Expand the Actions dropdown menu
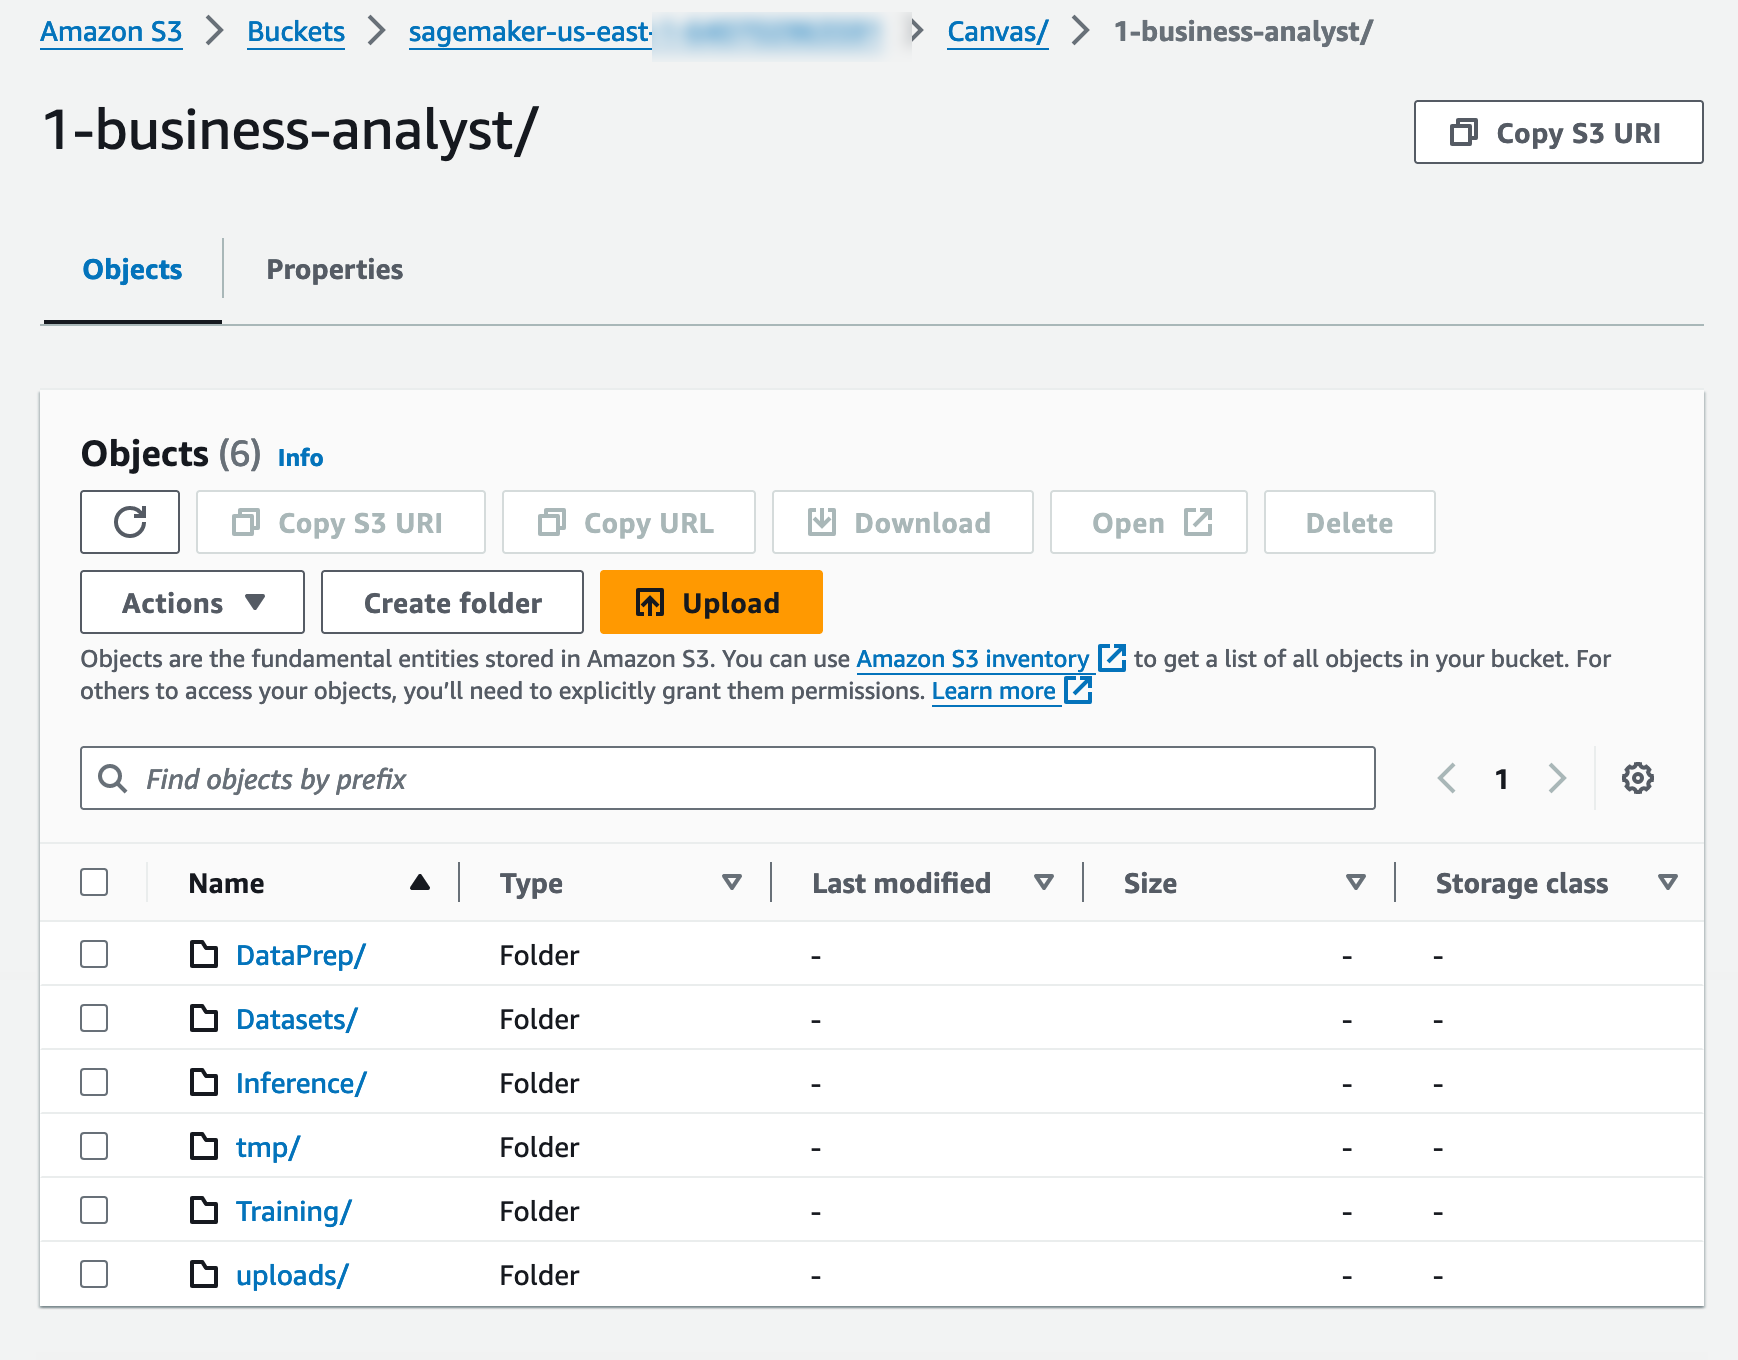The width and height of the screenshot is (1738, 1360). click(x=192, y=602)
